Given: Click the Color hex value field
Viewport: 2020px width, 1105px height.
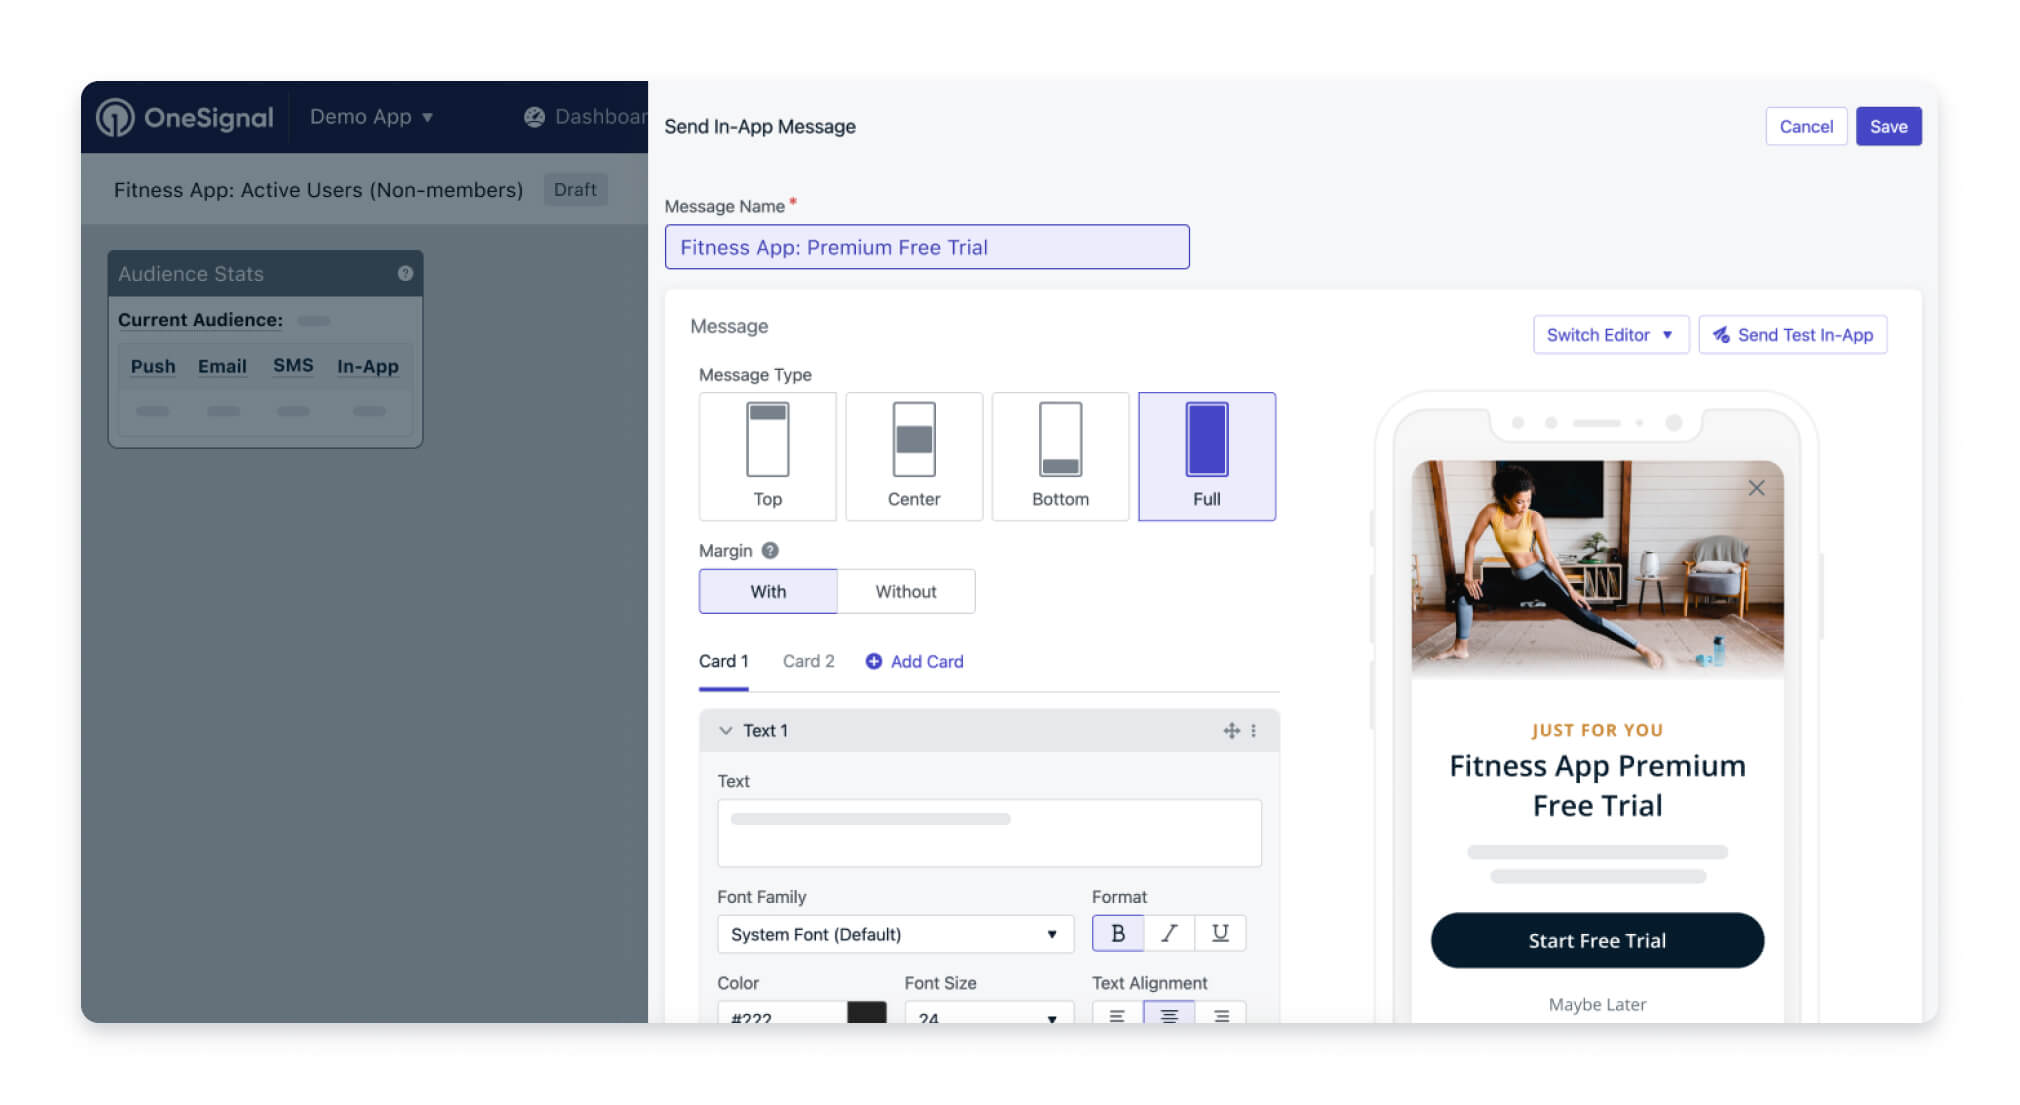Looking at the screenshot, I should (782, 1012).
